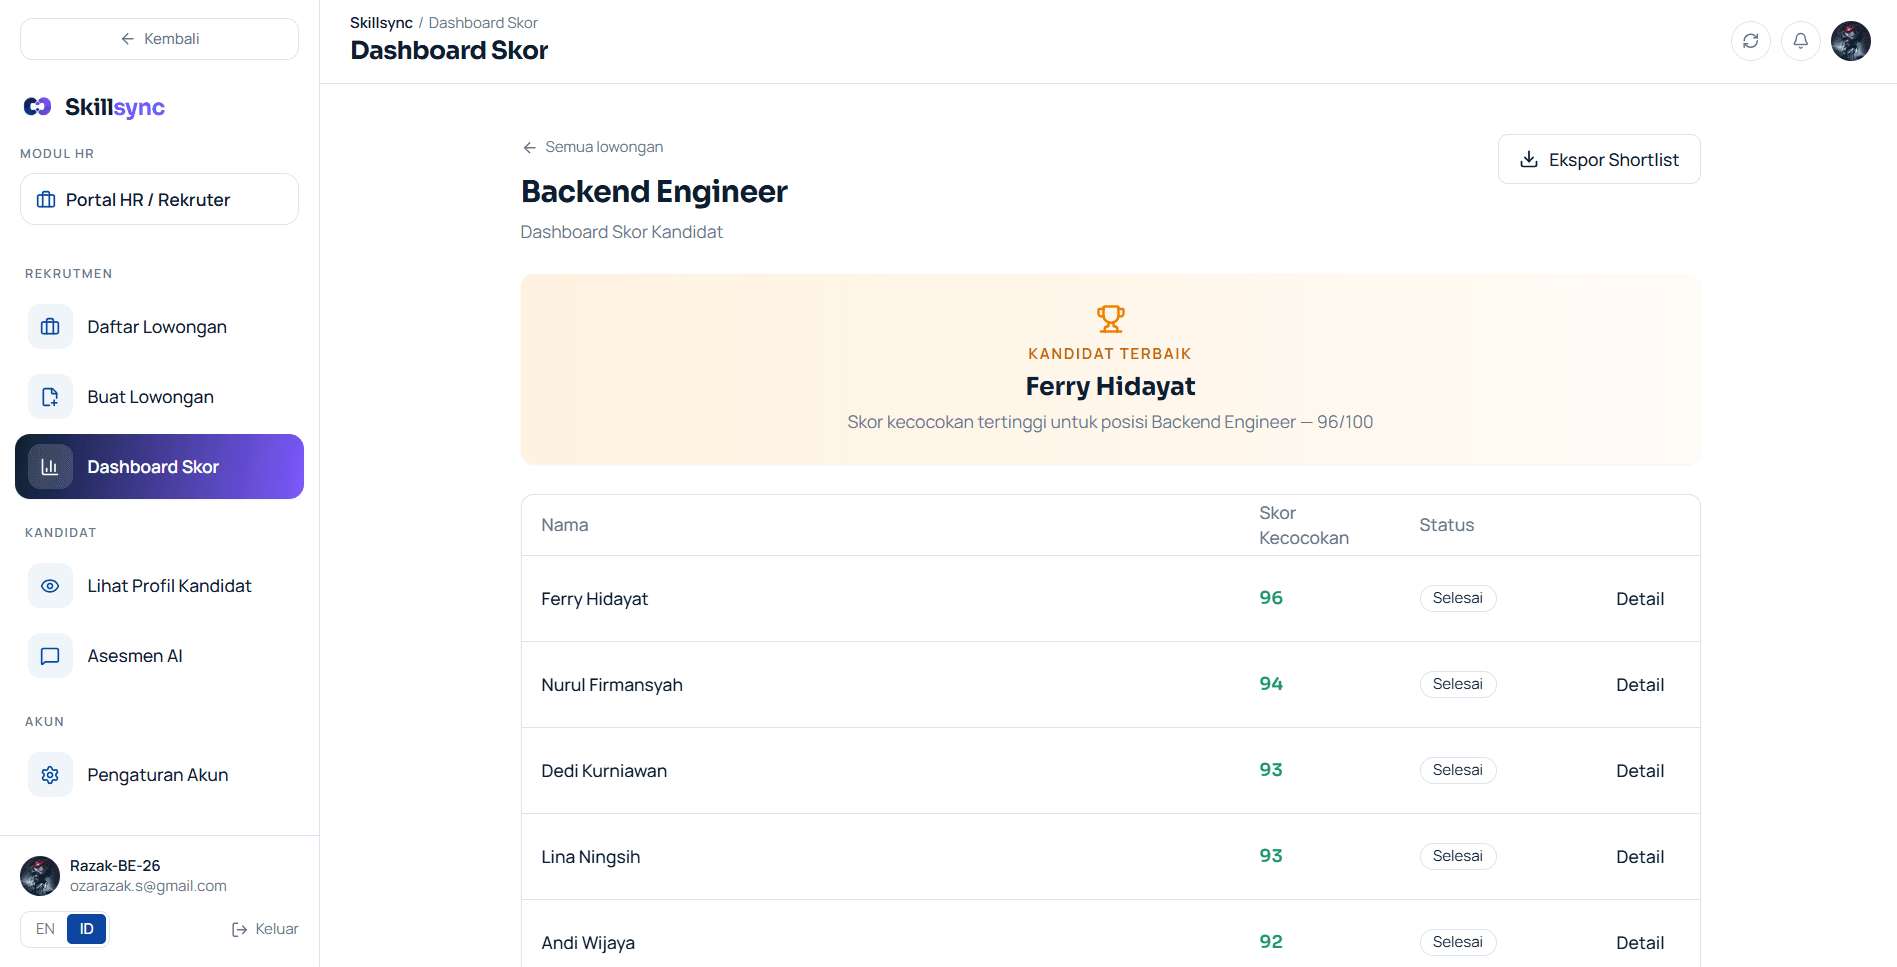Click the download icon in Ekspor Shortlist
Screen dimensions: 1897x967
point(1529,159)
